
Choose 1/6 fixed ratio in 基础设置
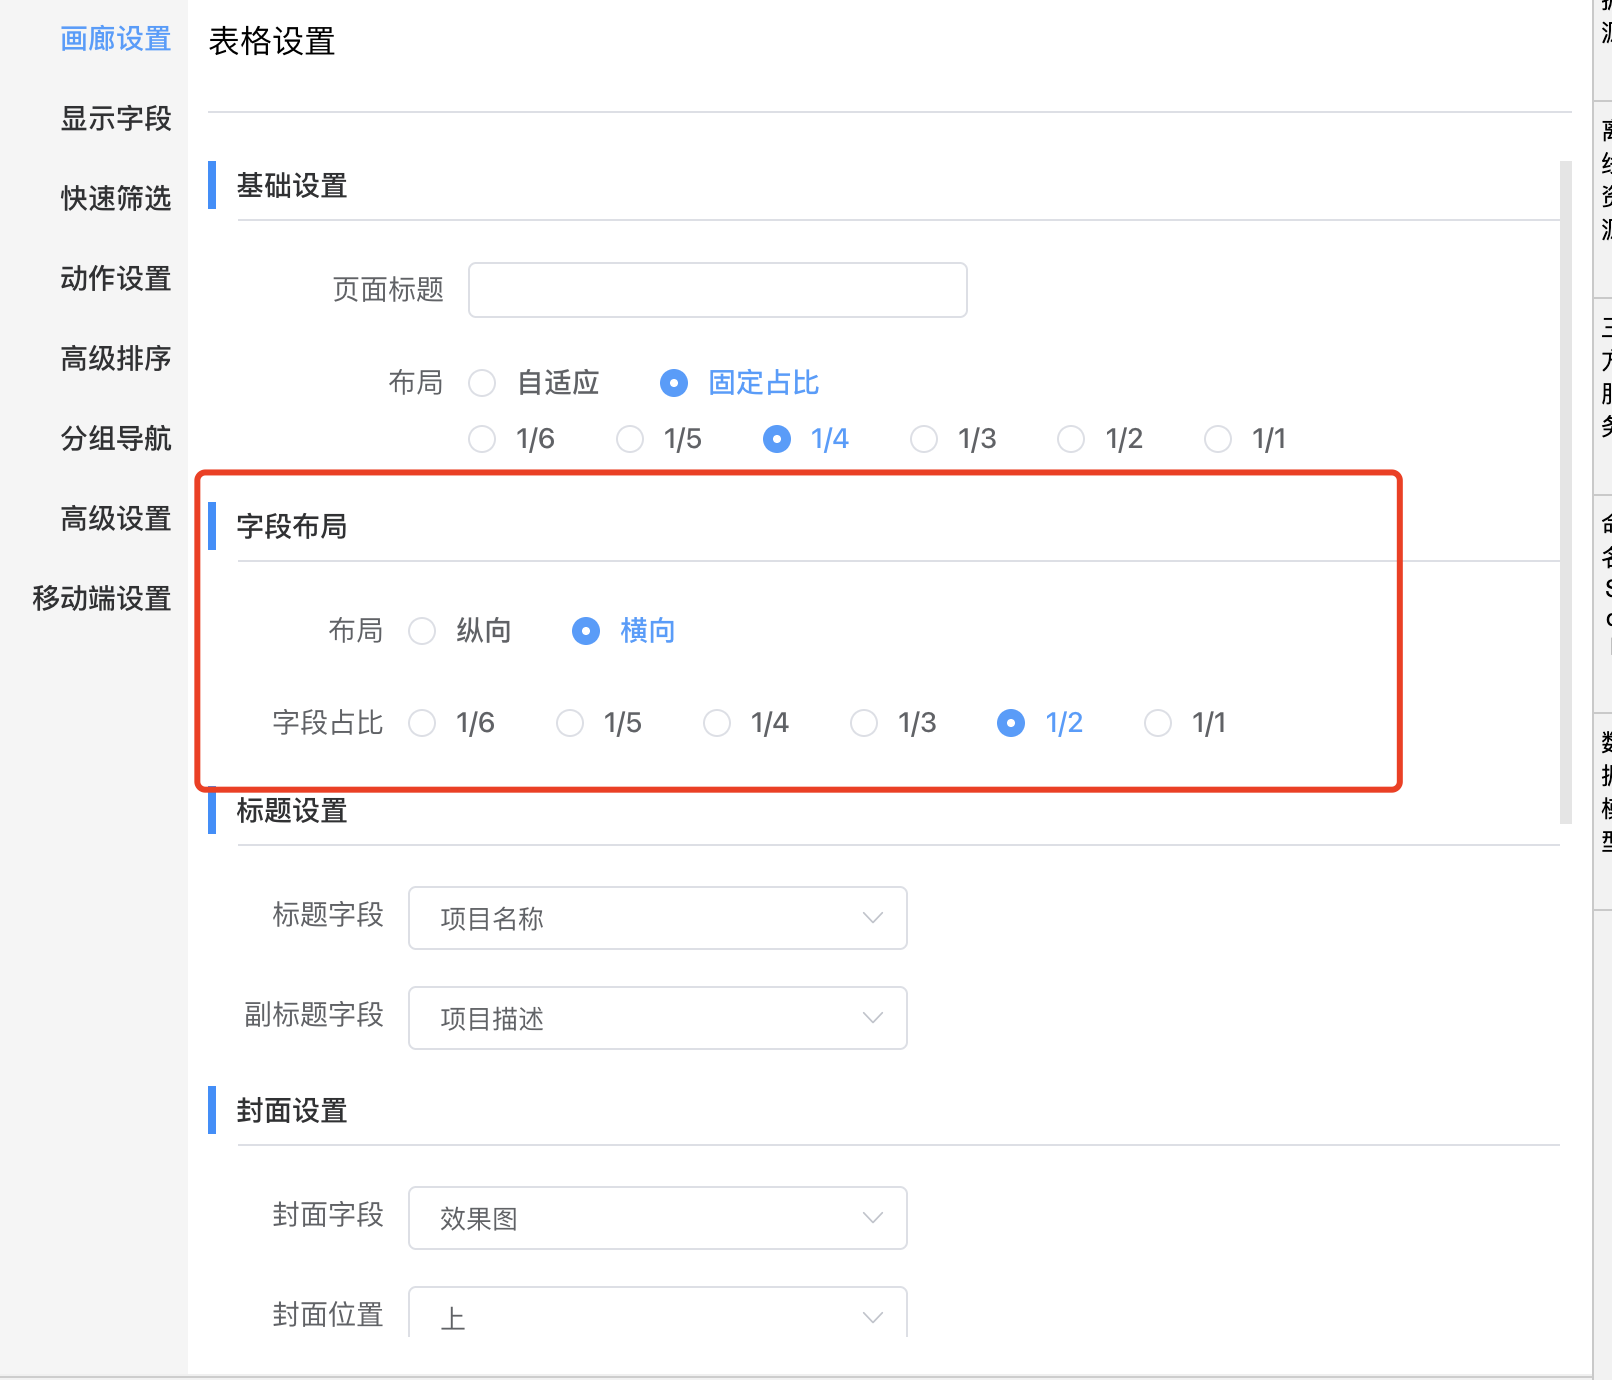[x=483, y=439]
